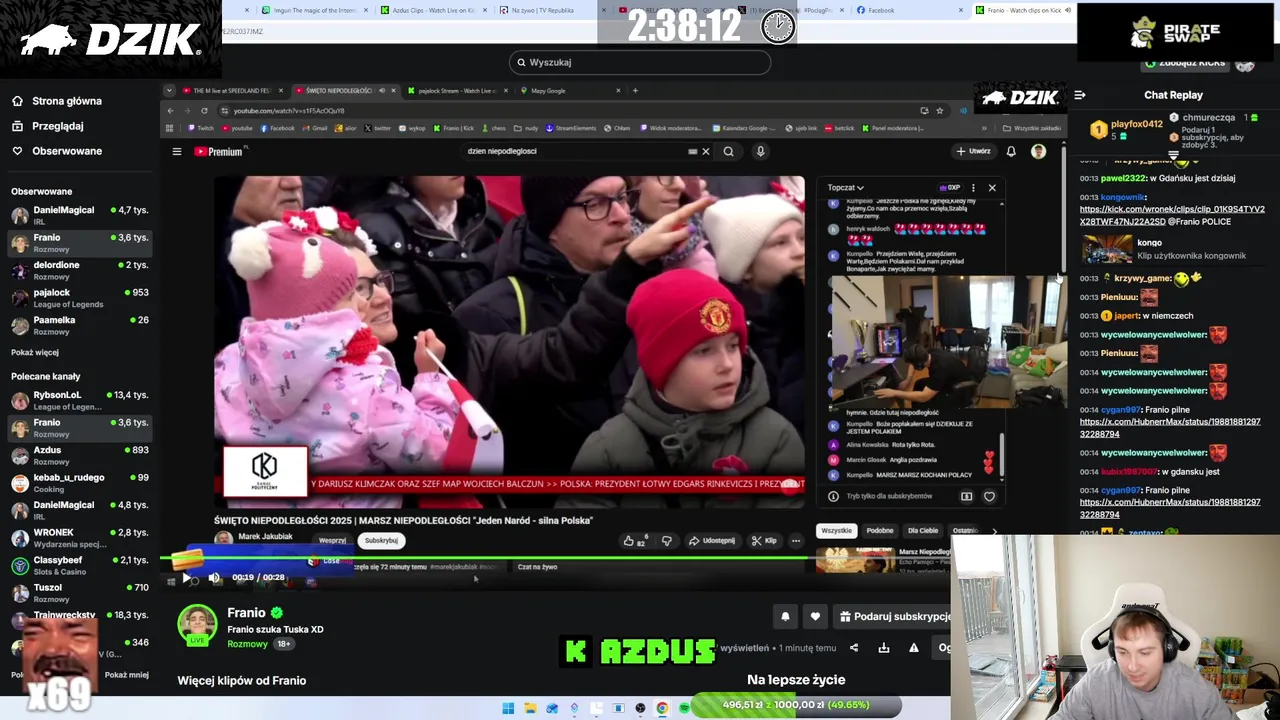
Task: Create clip with Klip scissors
Action: (x=764, y=541)
